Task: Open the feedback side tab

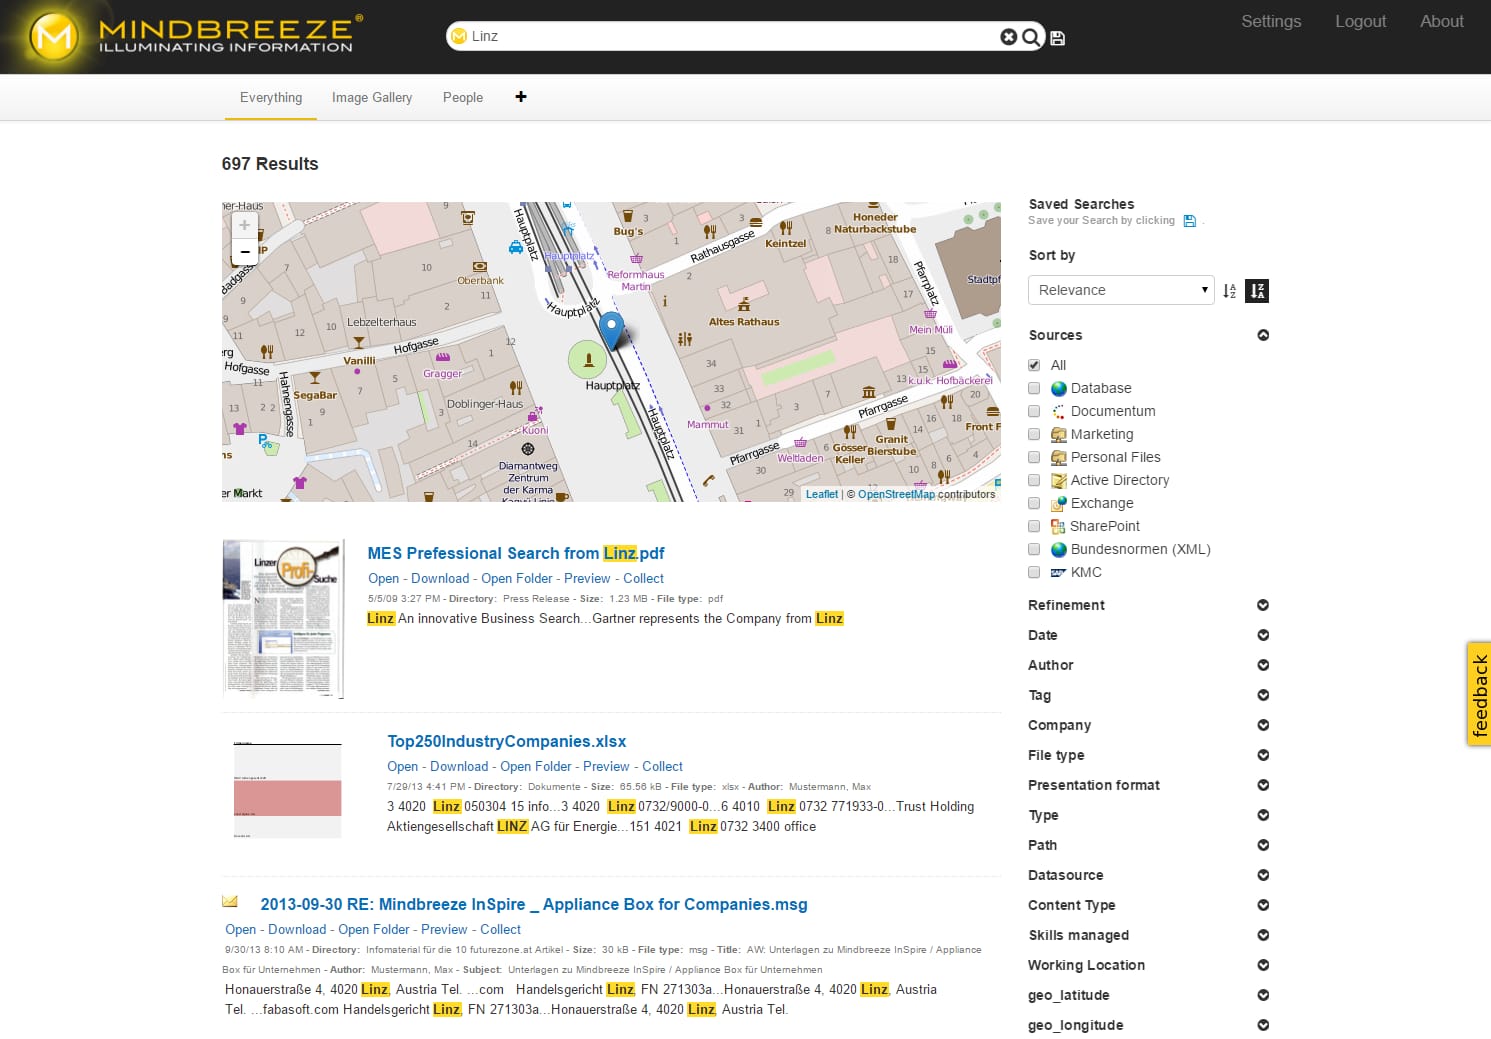Action: [x=1479, y=694]
